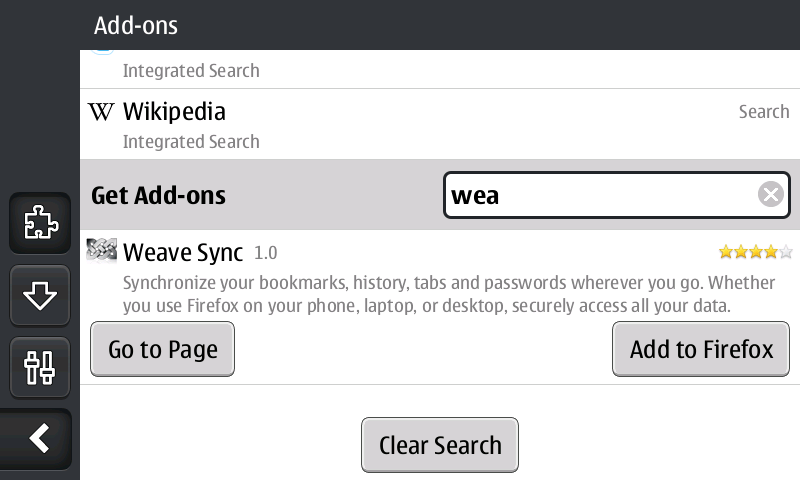Click the Weave Sync version 1.0 label
Viewport: 800px width, 480px height.
266,252
